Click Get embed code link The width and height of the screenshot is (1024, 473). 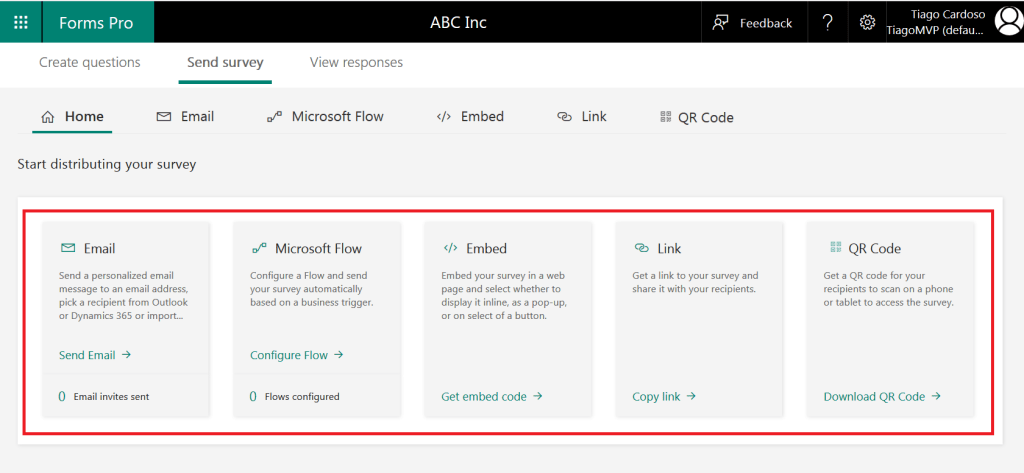tap(491, 396)
